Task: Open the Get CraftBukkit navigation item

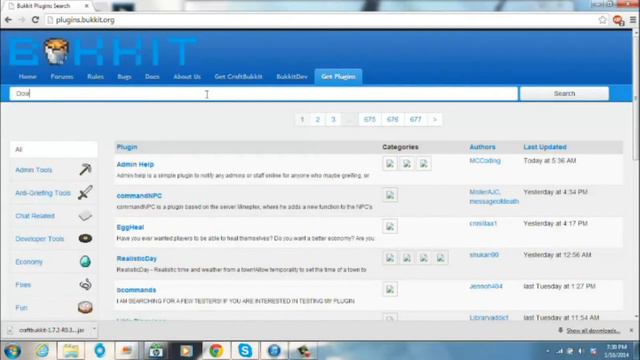Action: pyautogui.click(x=238, y=76)
